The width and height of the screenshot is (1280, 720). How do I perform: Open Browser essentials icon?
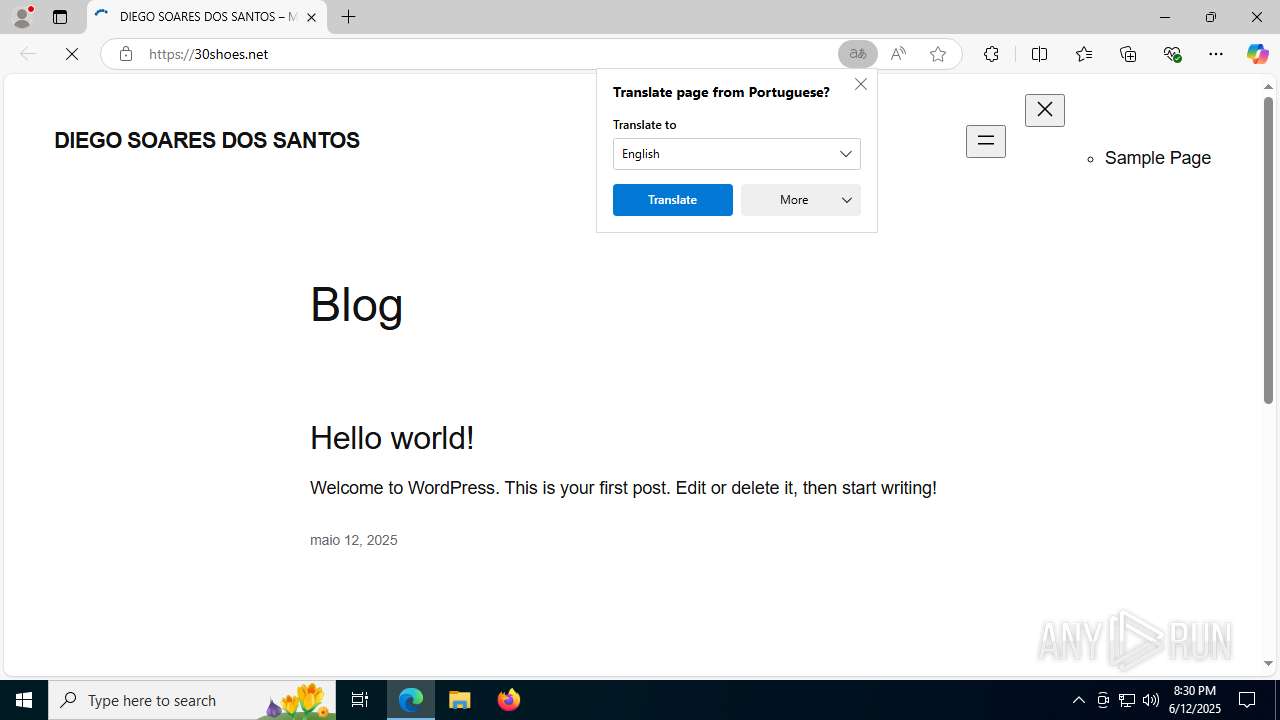click(1172, 54)
